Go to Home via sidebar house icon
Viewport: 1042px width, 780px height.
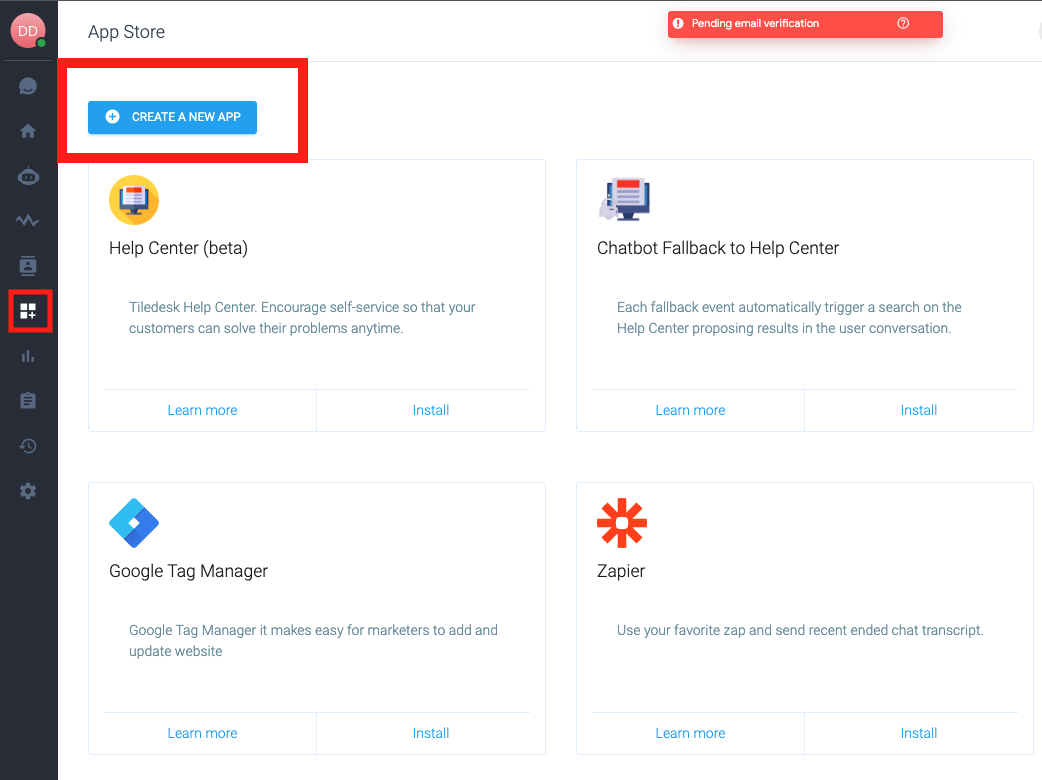pos(28,131)
